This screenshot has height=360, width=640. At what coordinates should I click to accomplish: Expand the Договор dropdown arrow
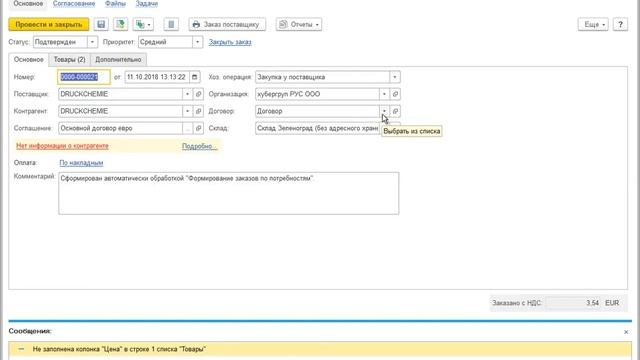tap(384, 111)
